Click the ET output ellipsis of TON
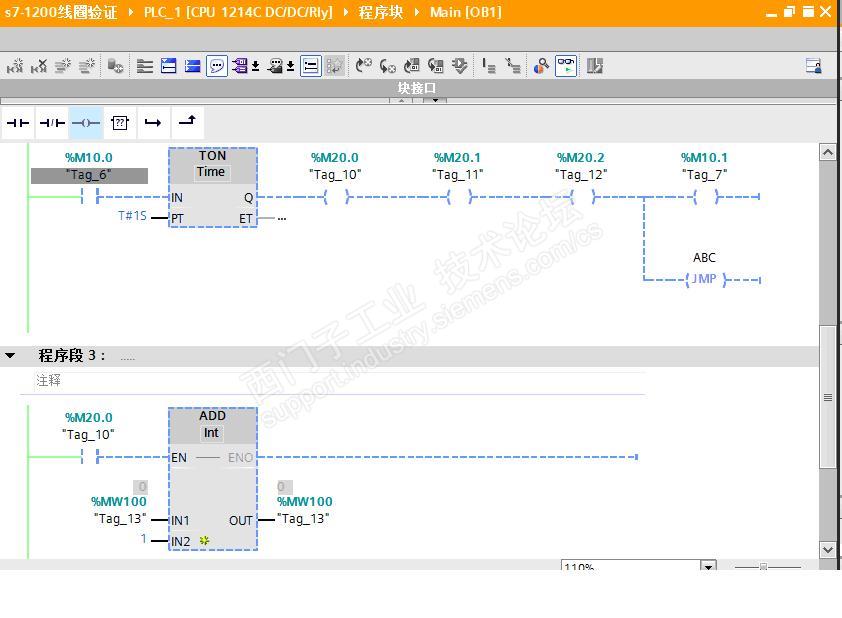This screenshot has width=842, height=618. click(282, 219)
